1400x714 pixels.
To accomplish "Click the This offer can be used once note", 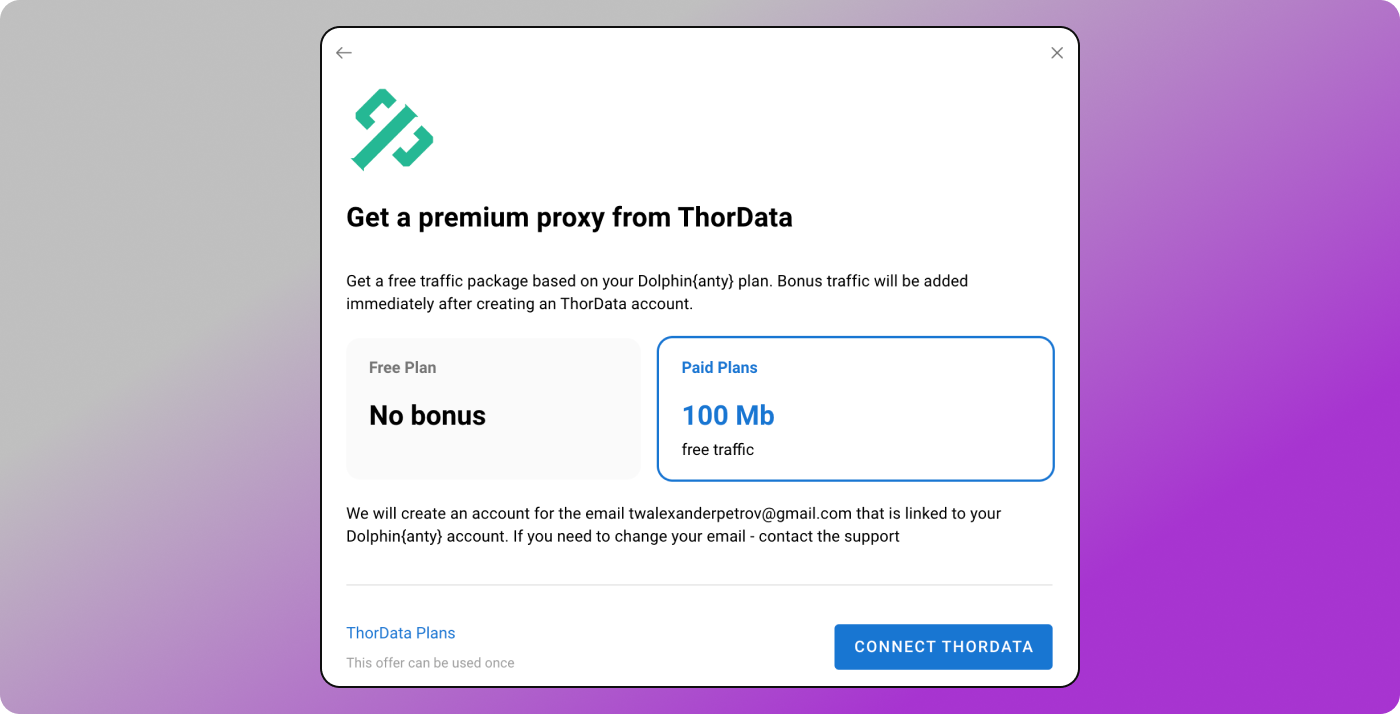I will click(430, 662).
